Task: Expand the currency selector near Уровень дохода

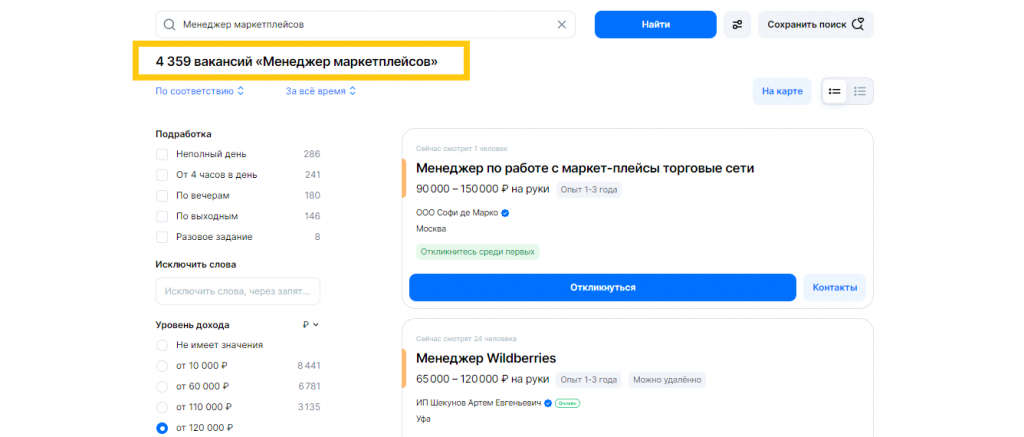Action: point(311,325)
